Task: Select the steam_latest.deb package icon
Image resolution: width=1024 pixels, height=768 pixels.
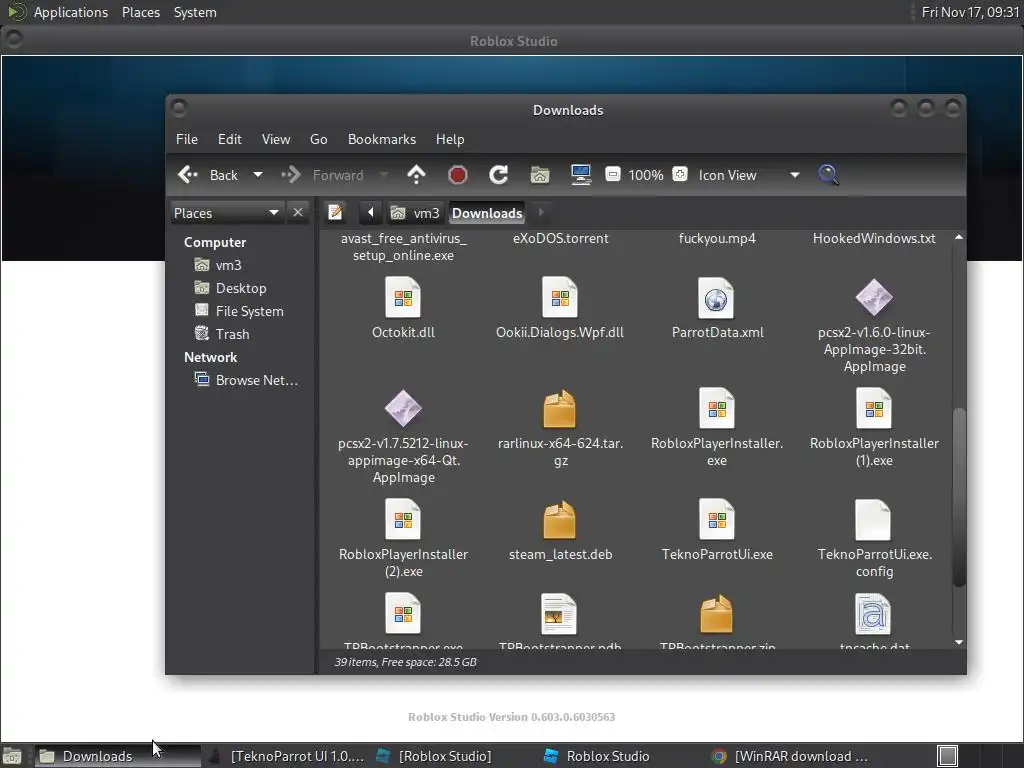Action: (560, 520)
